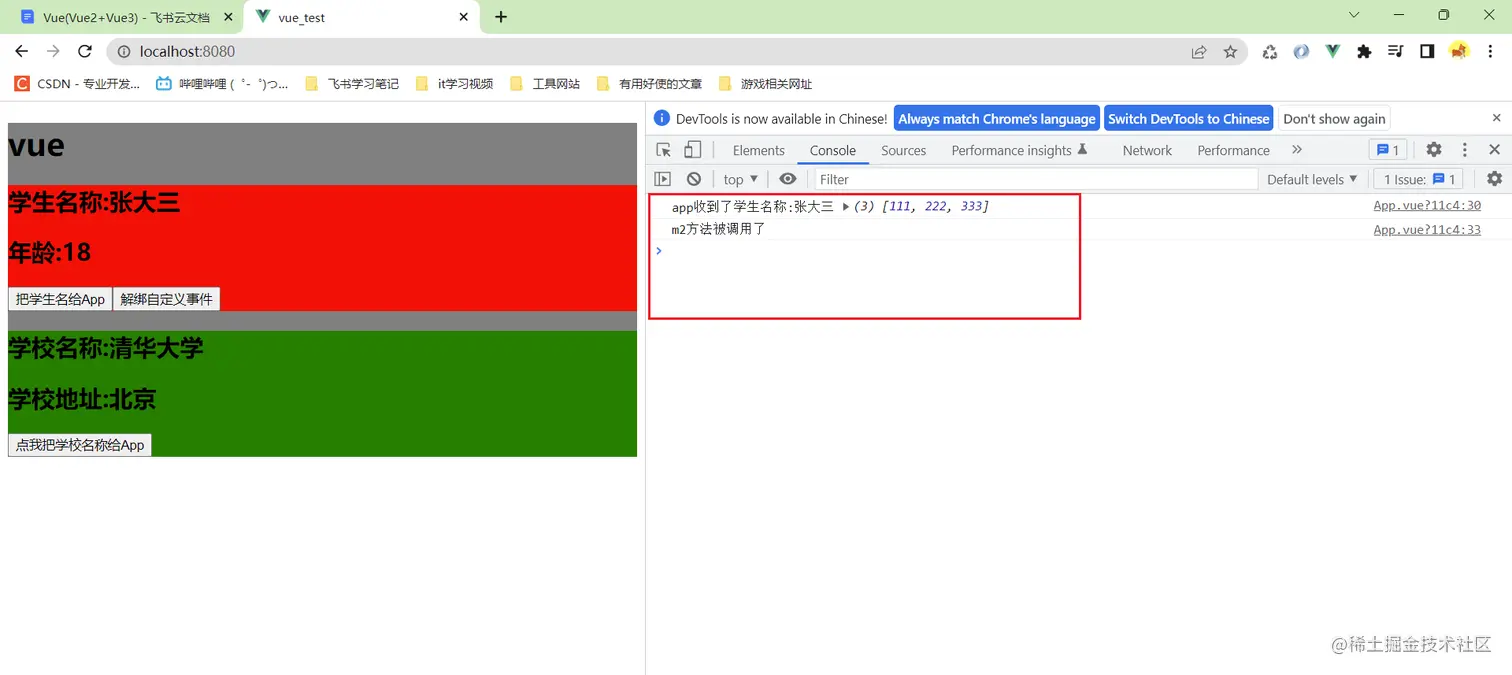This screenshot has height=675, width=1512.
Task: Close the Vue(Vue2+Vue3) Feishu tab
Action: tap(227, 17)
